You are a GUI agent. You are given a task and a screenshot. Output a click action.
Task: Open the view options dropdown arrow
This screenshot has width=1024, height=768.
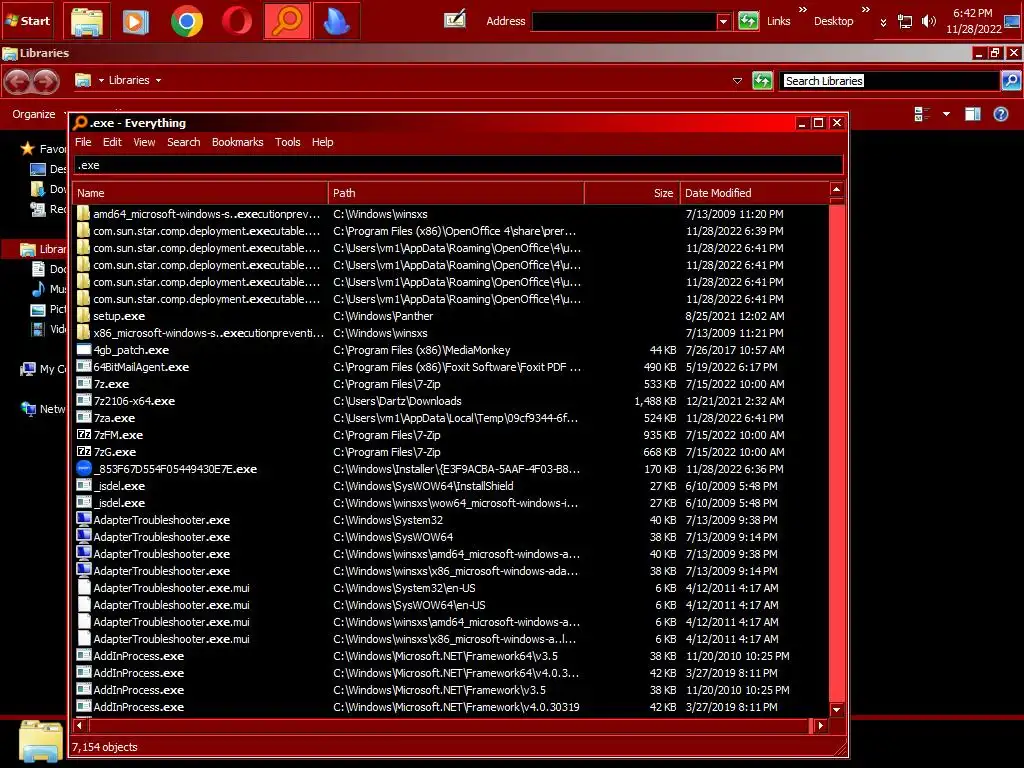946,114
